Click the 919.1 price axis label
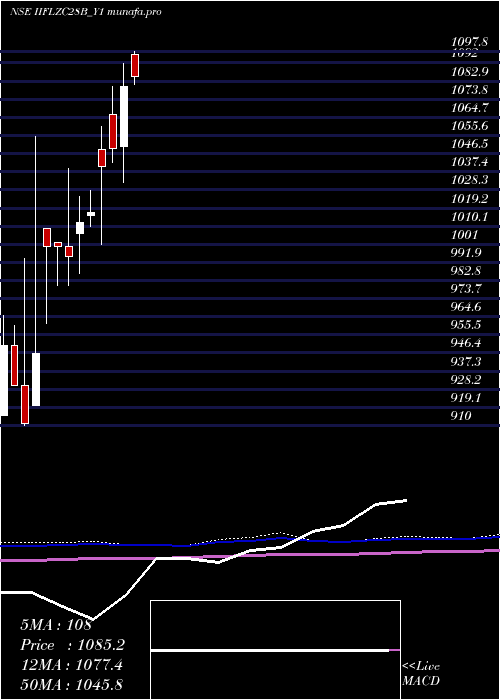This screenshot has height=700, width=500. pos(466,398)
